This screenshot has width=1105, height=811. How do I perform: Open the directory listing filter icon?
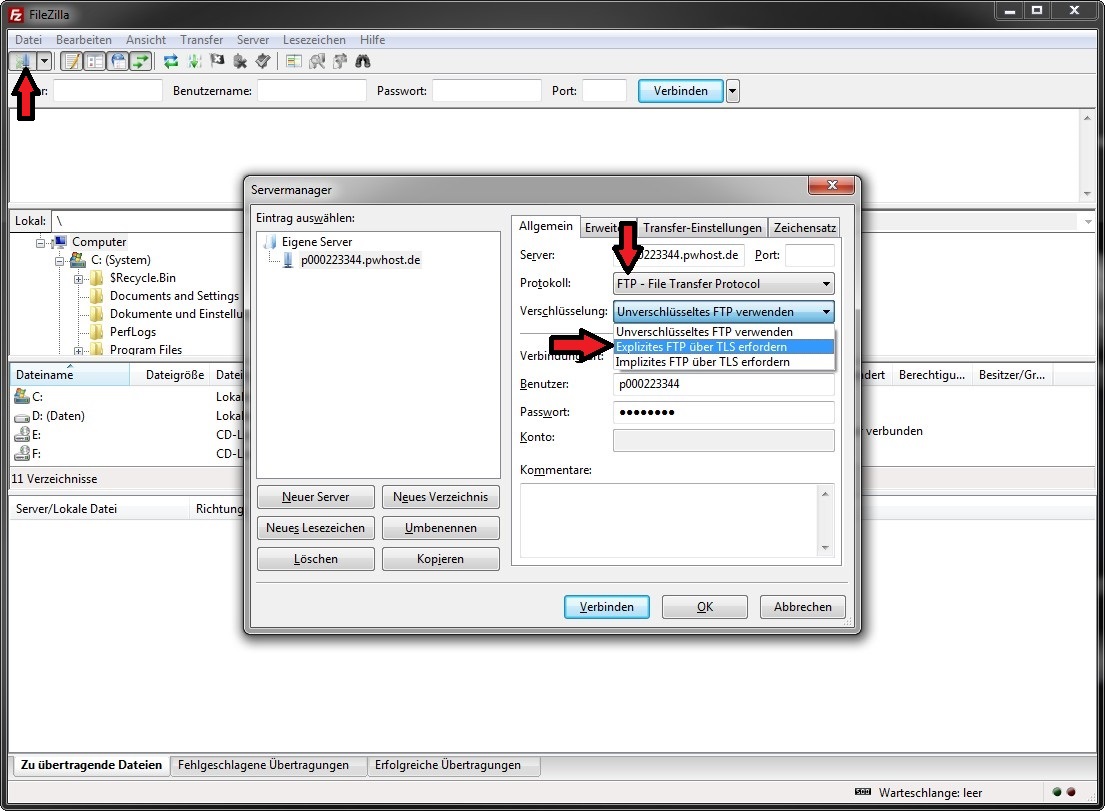(294, 61)
